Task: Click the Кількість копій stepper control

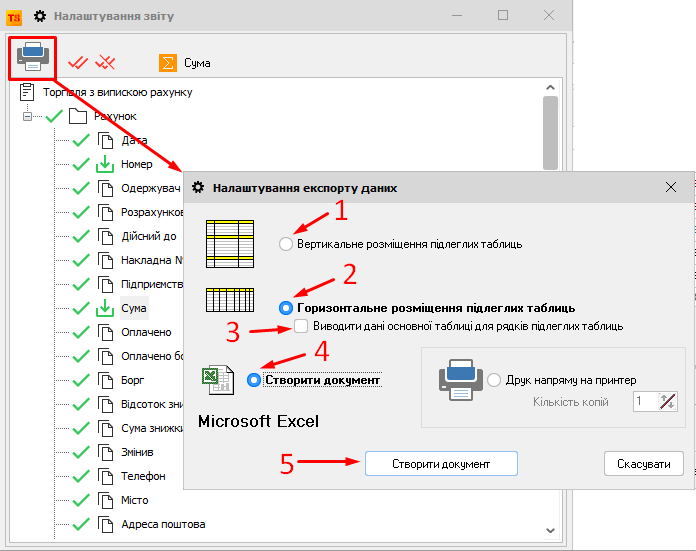Action: (668, 401)
